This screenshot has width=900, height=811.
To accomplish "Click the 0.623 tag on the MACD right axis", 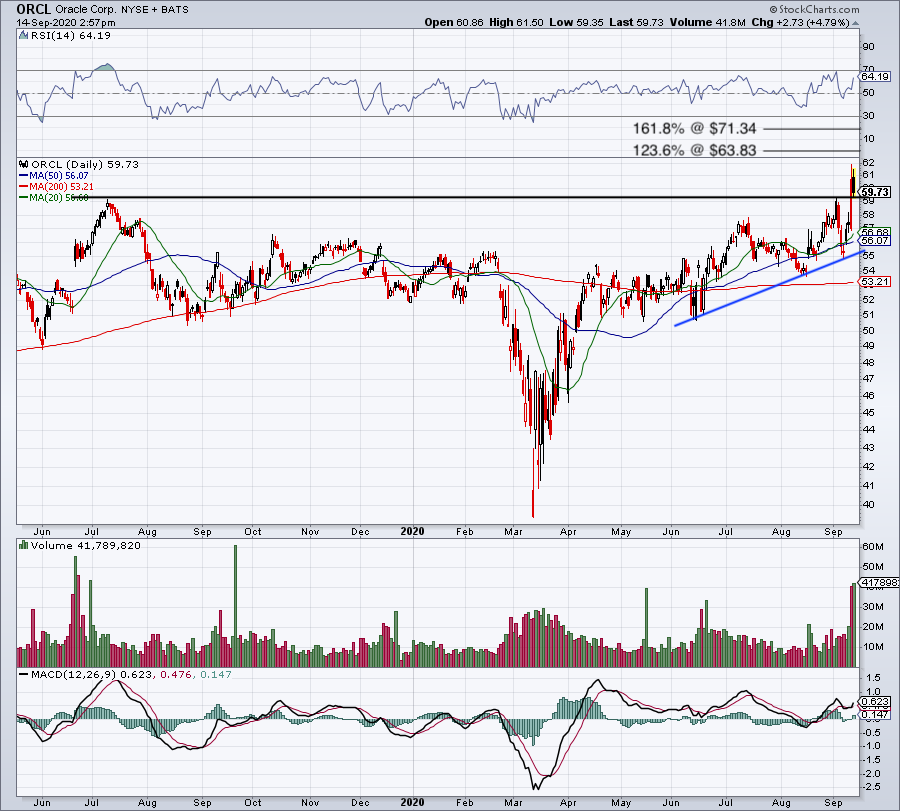I will (876, 702).
